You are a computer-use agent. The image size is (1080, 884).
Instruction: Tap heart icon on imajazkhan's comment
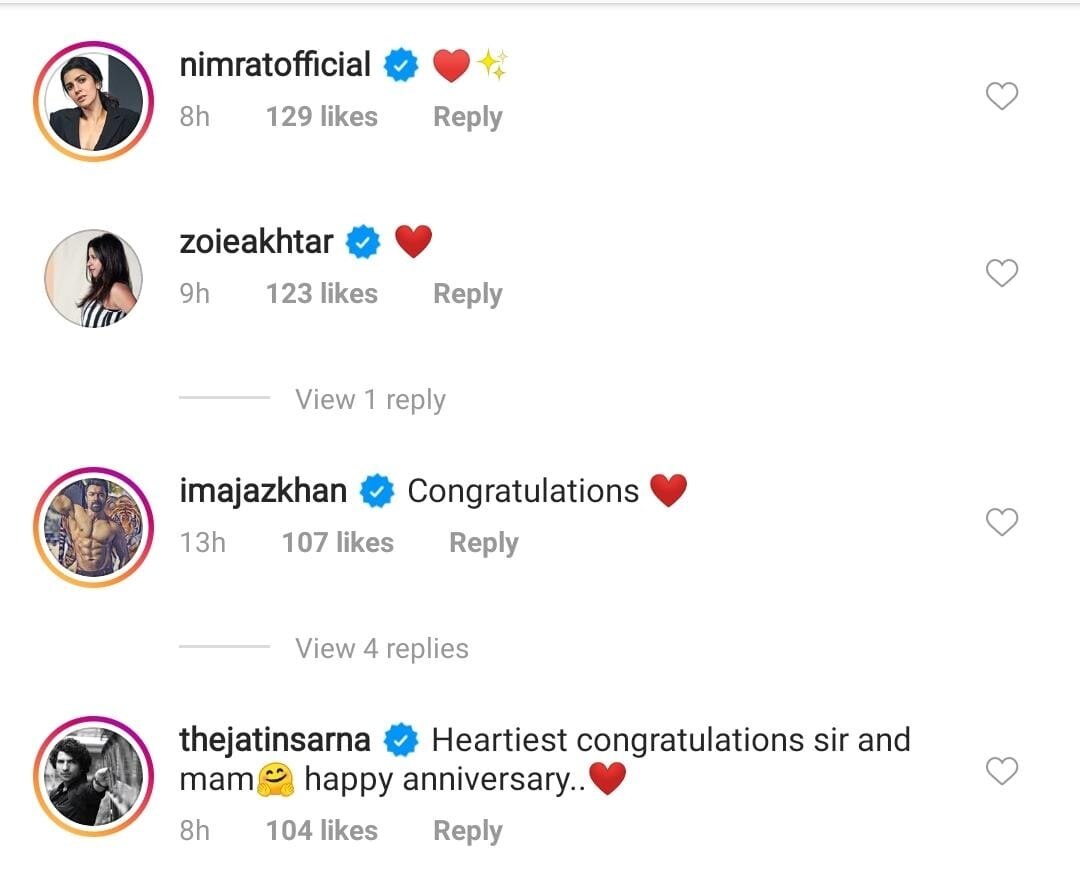click(x=1002, y=522)
